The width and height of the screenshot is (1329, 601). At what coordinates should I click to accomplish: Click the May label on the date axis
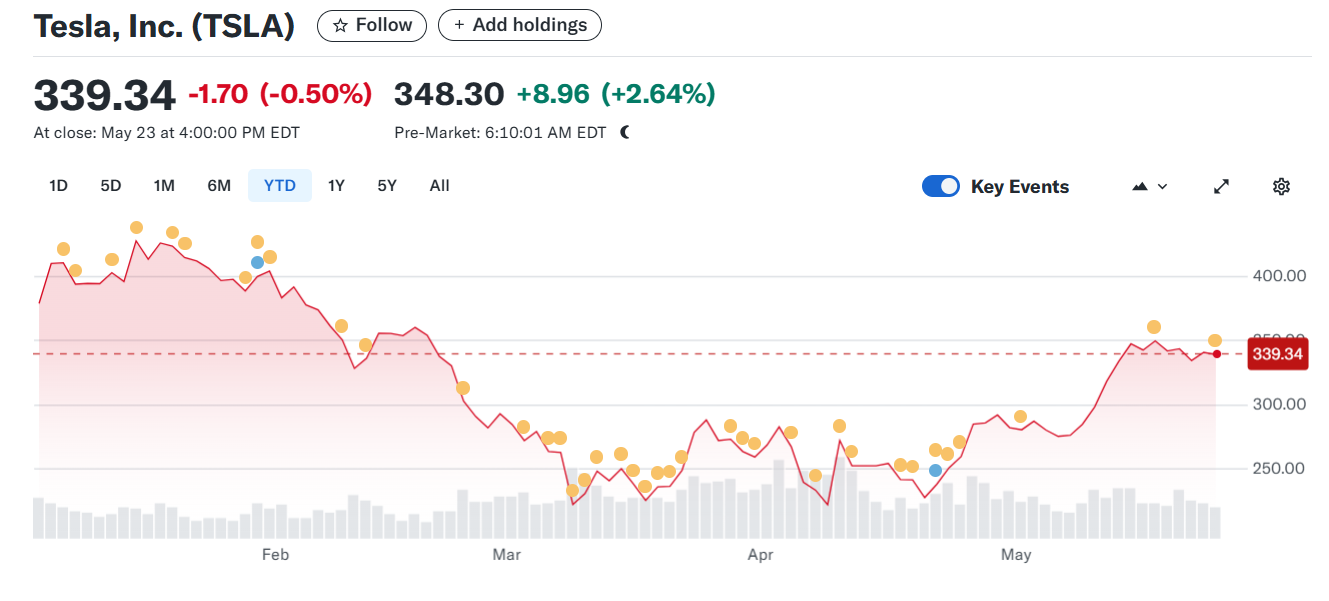(1016, 554)
